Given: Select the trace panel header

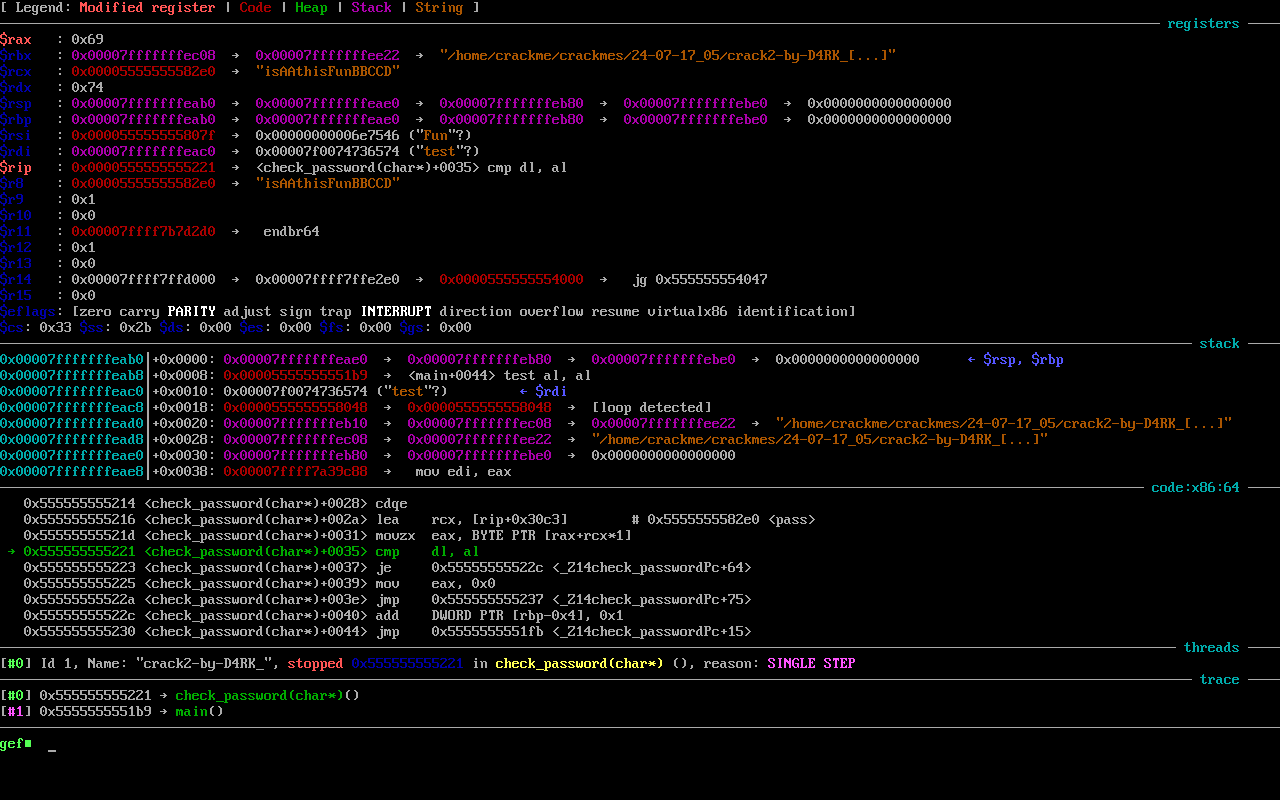Looking at the screenshot, I should tap(1219, 679).
